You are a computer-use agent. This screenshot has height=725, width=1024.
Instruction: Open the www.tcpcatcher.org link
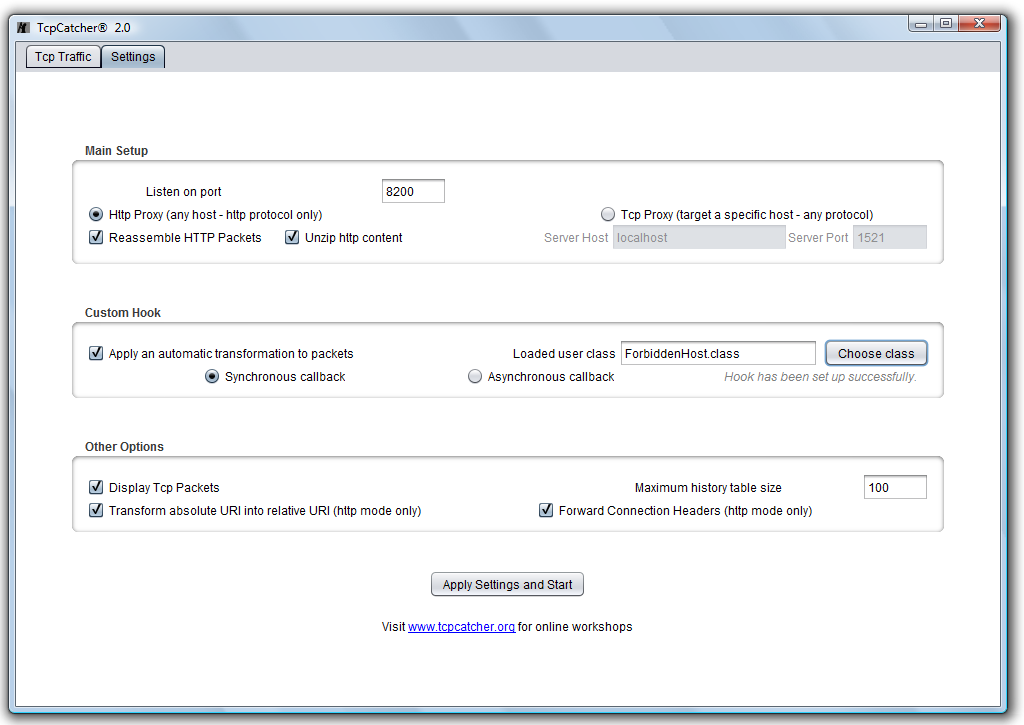461,627
